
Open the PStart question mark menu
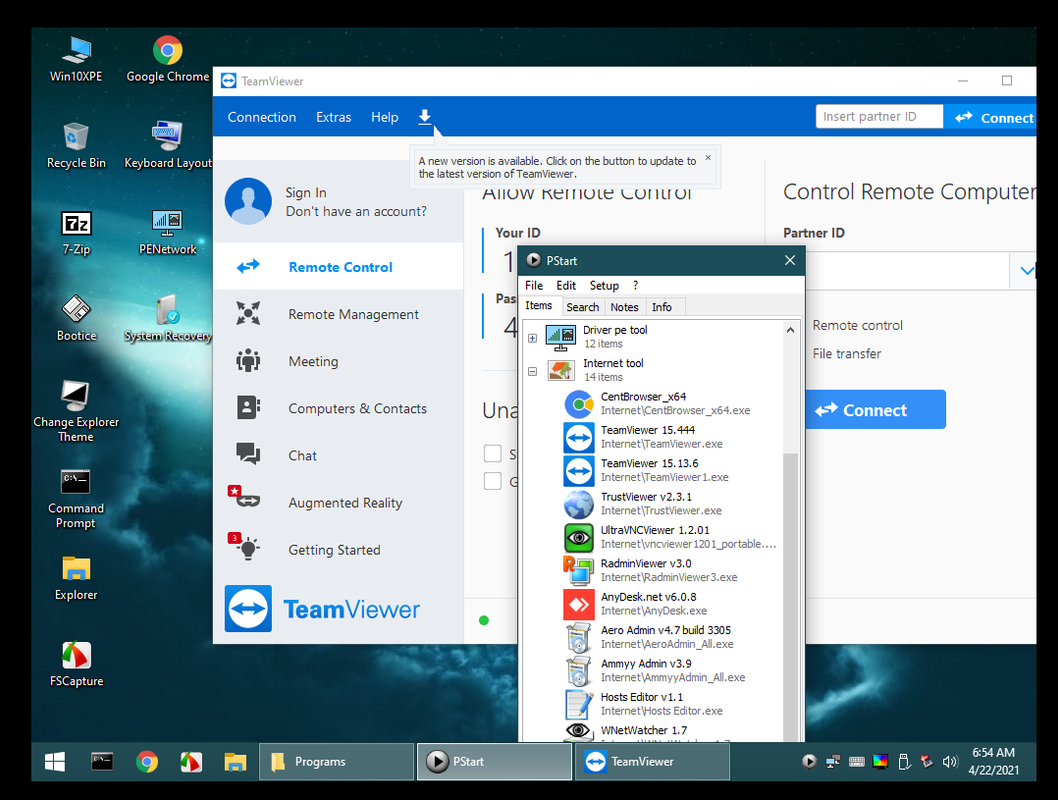635,285
